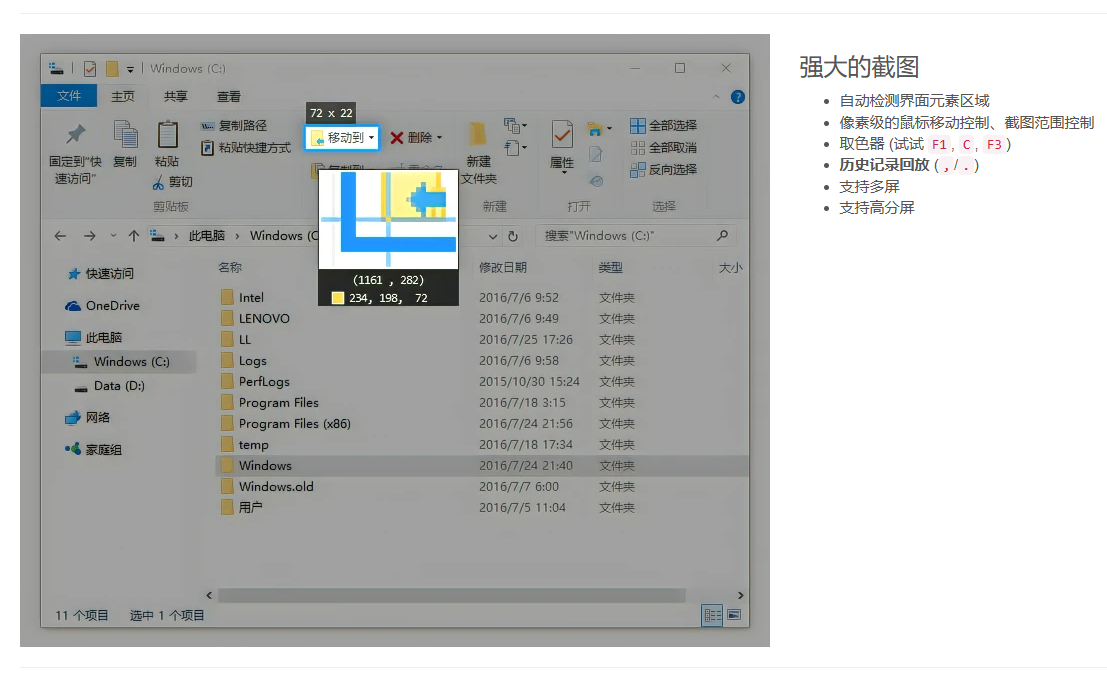Sort by the Type column header
Image resolution: width=1107 pixels, height=674 pixels.
611,267
